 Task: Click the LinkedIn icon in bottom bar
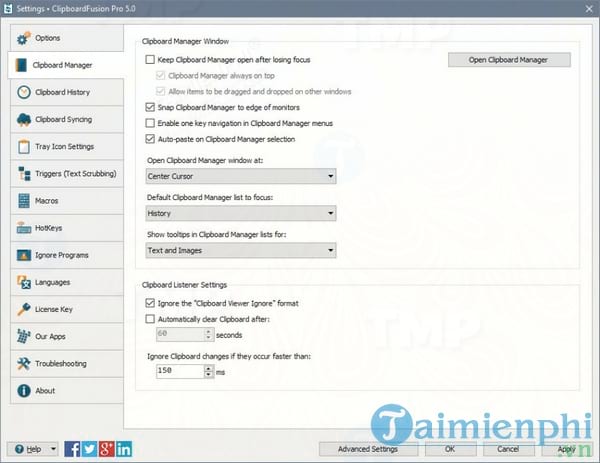click(x=122, y=449)
